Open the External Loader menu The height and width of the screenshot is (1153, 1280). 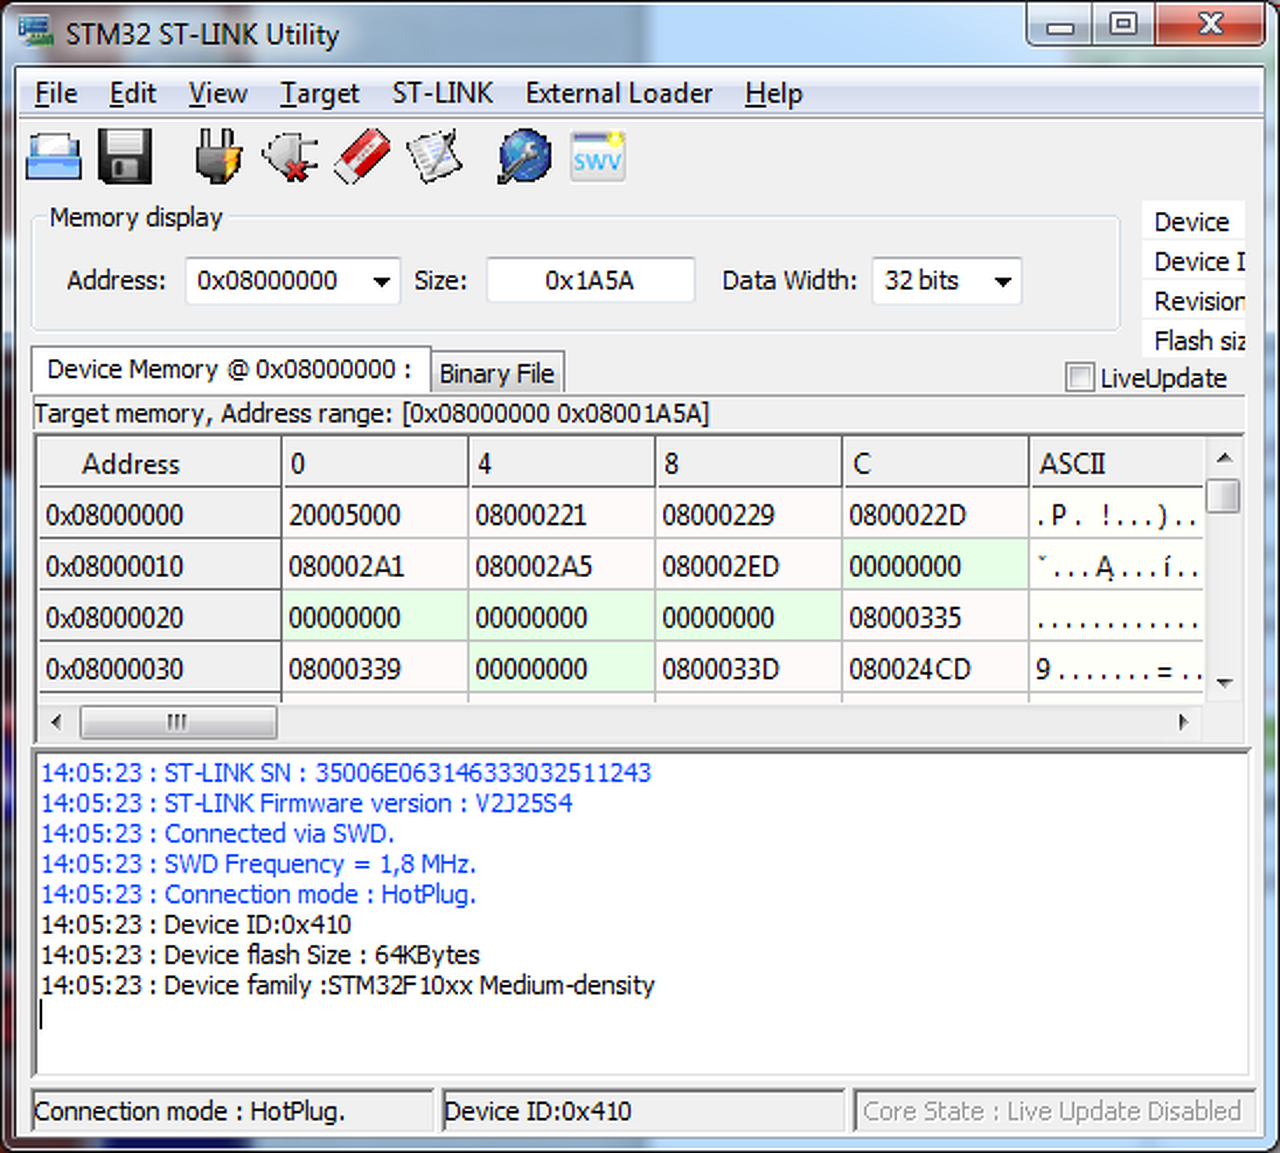tap(619, 93)
